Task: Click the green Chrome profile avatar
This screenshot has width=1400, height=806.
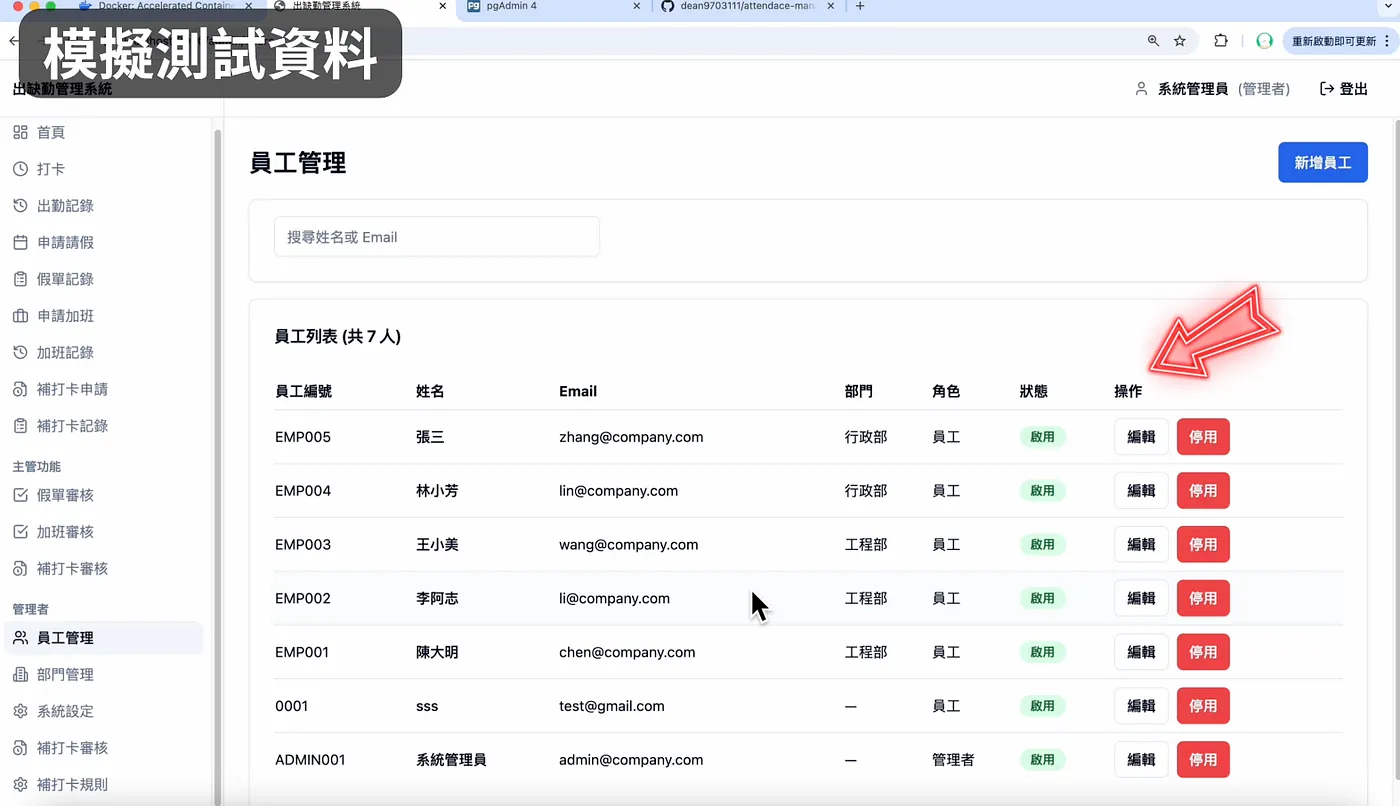Action: pos(1264,41)
